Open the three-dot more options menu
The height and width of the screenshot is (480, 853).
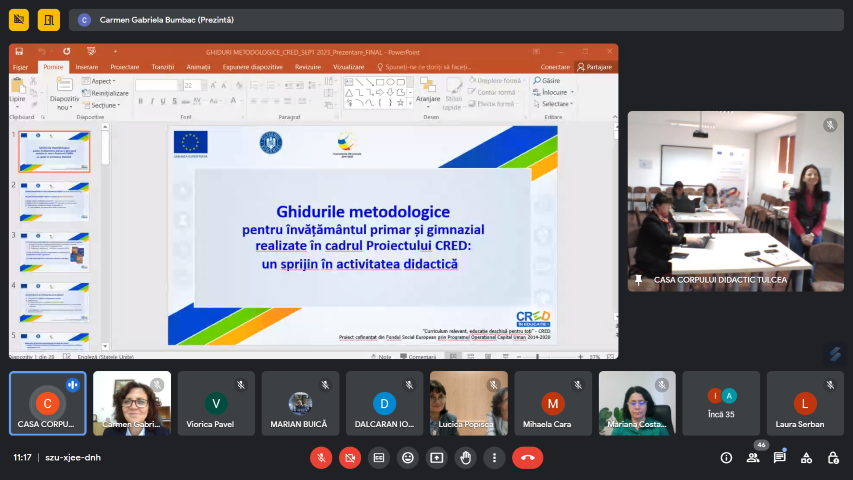(x=494, y=457)
